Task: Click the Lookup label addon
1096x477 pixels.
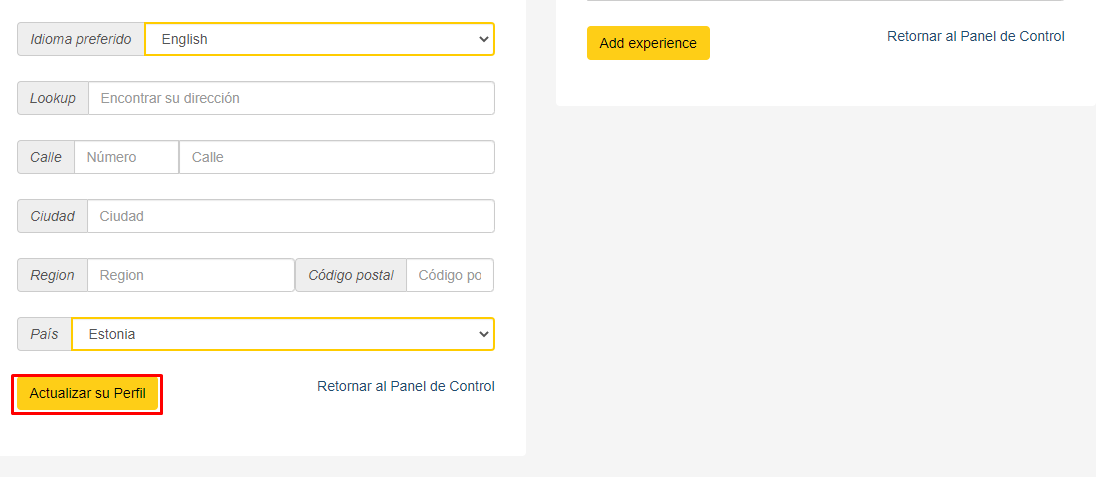Action: coord(53,98)
